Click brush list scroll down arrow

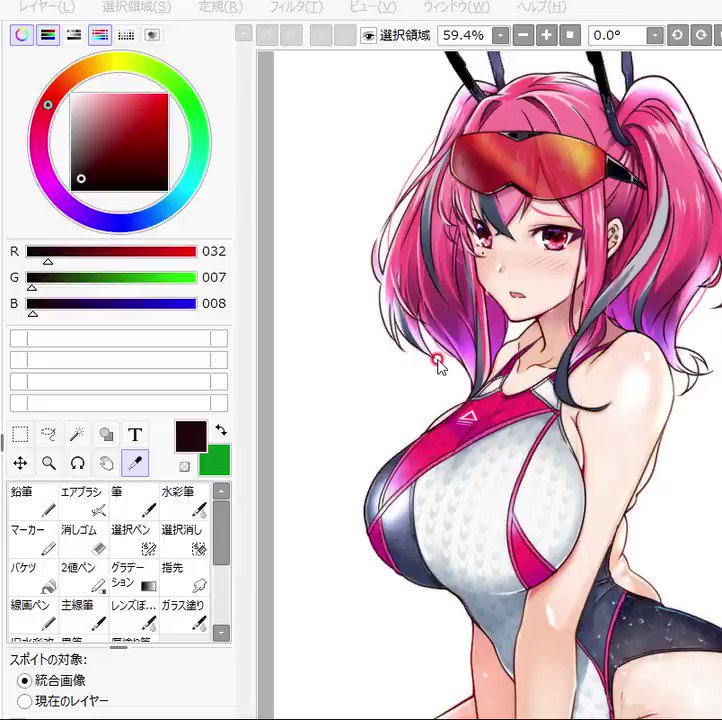221,633
